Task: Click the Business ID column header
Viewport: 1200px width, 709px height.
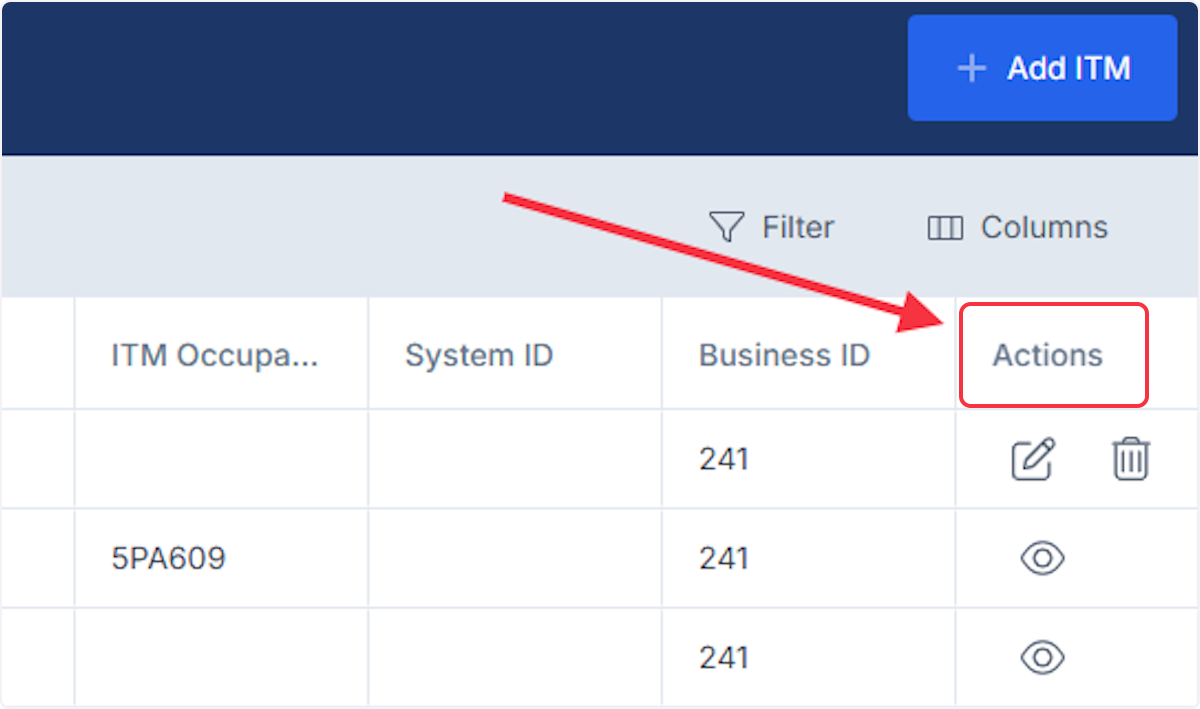Action: (809, 354)
